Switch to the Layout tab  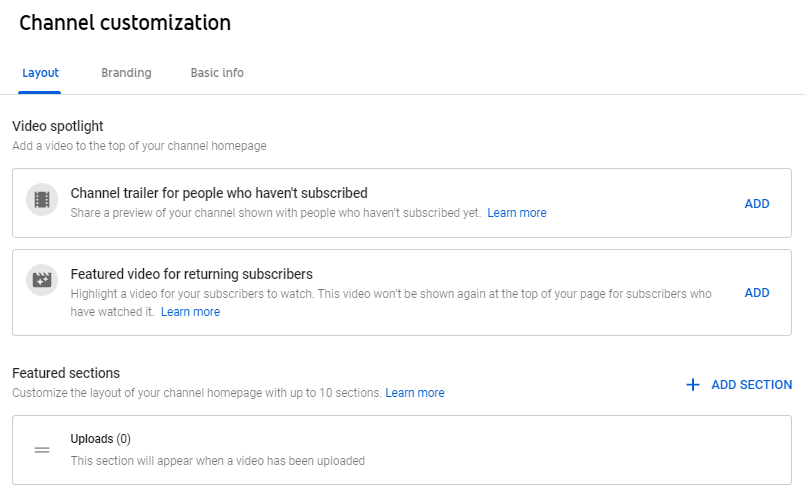(x=40, y=73)
